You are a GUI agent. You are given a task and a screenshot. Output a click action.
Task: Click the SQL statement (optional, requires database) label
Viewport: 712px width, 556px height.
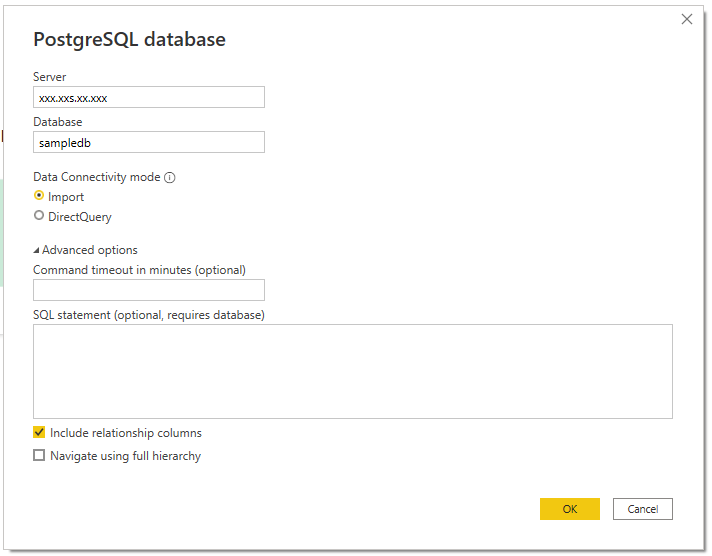click(x=148, y=315)
